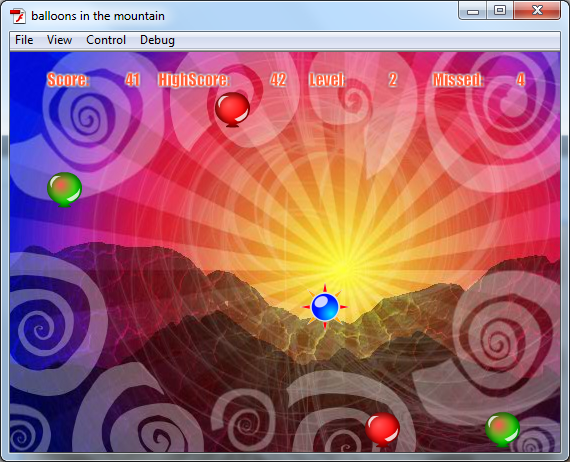Open the Debug menu

(x=157, y=40)
